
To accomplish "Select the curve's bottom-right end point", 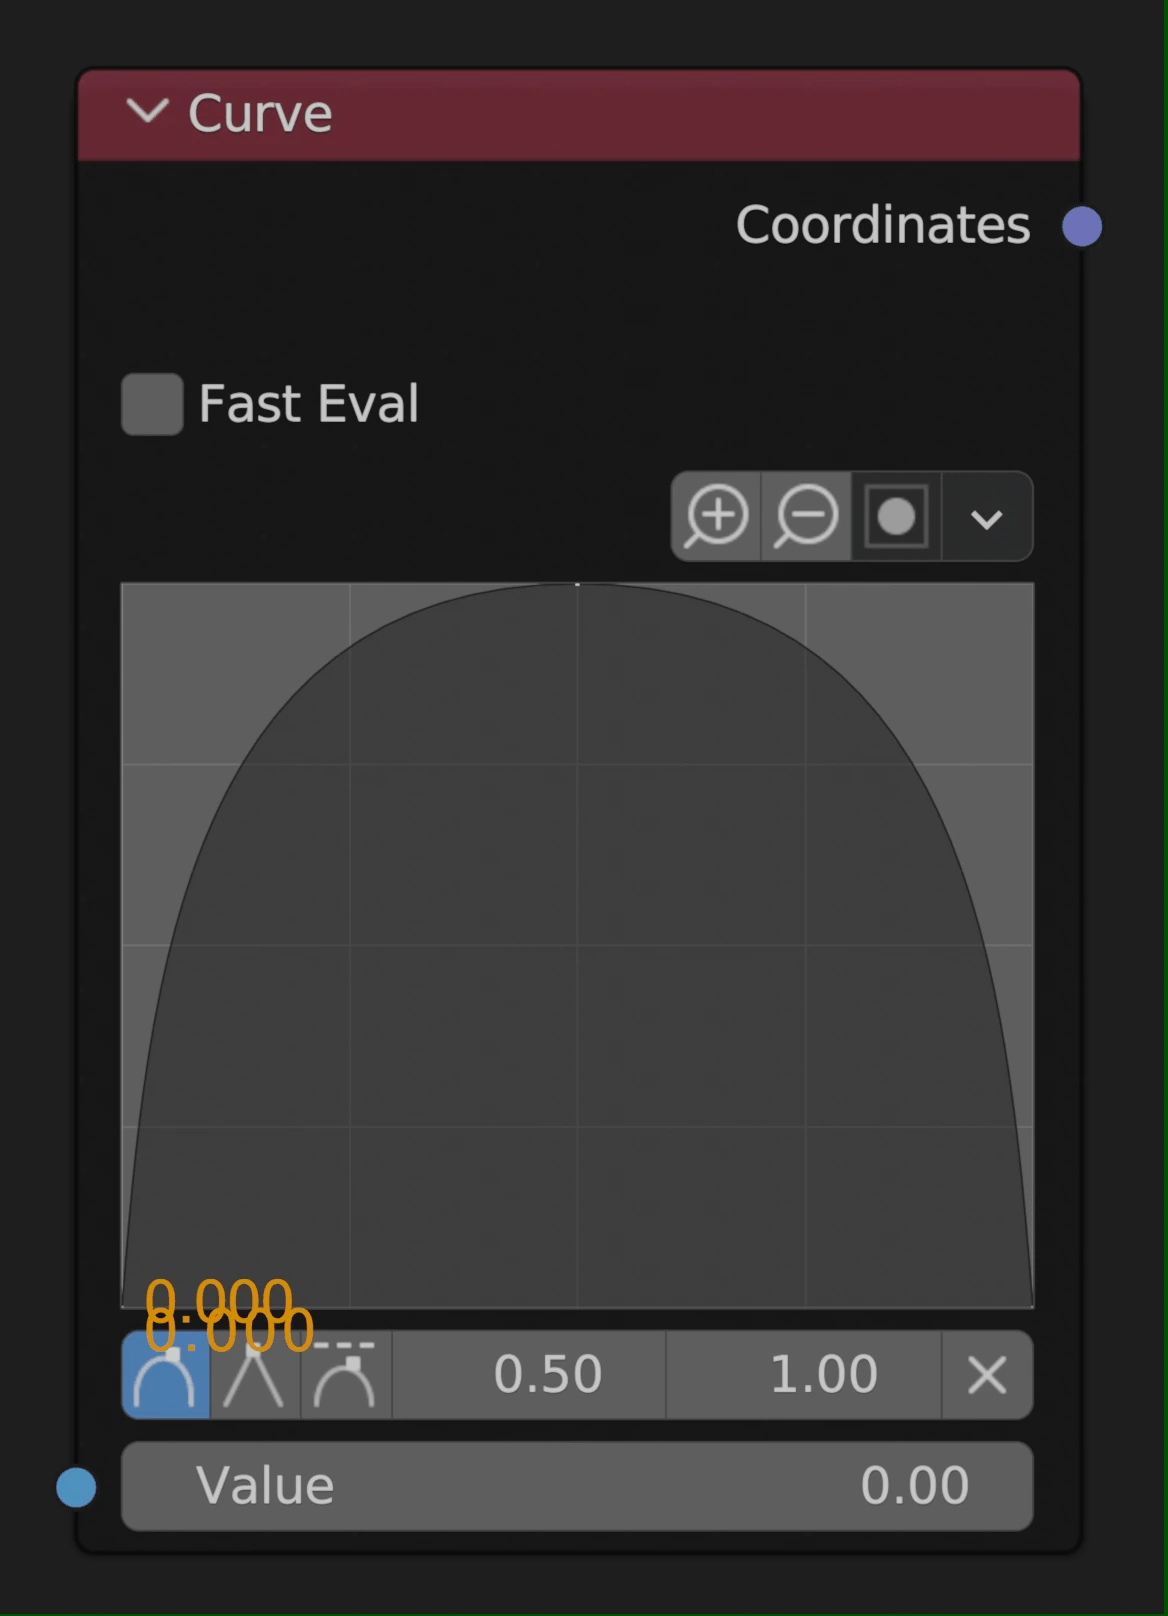I will pyautogui.click(x=1032, y=1306).
